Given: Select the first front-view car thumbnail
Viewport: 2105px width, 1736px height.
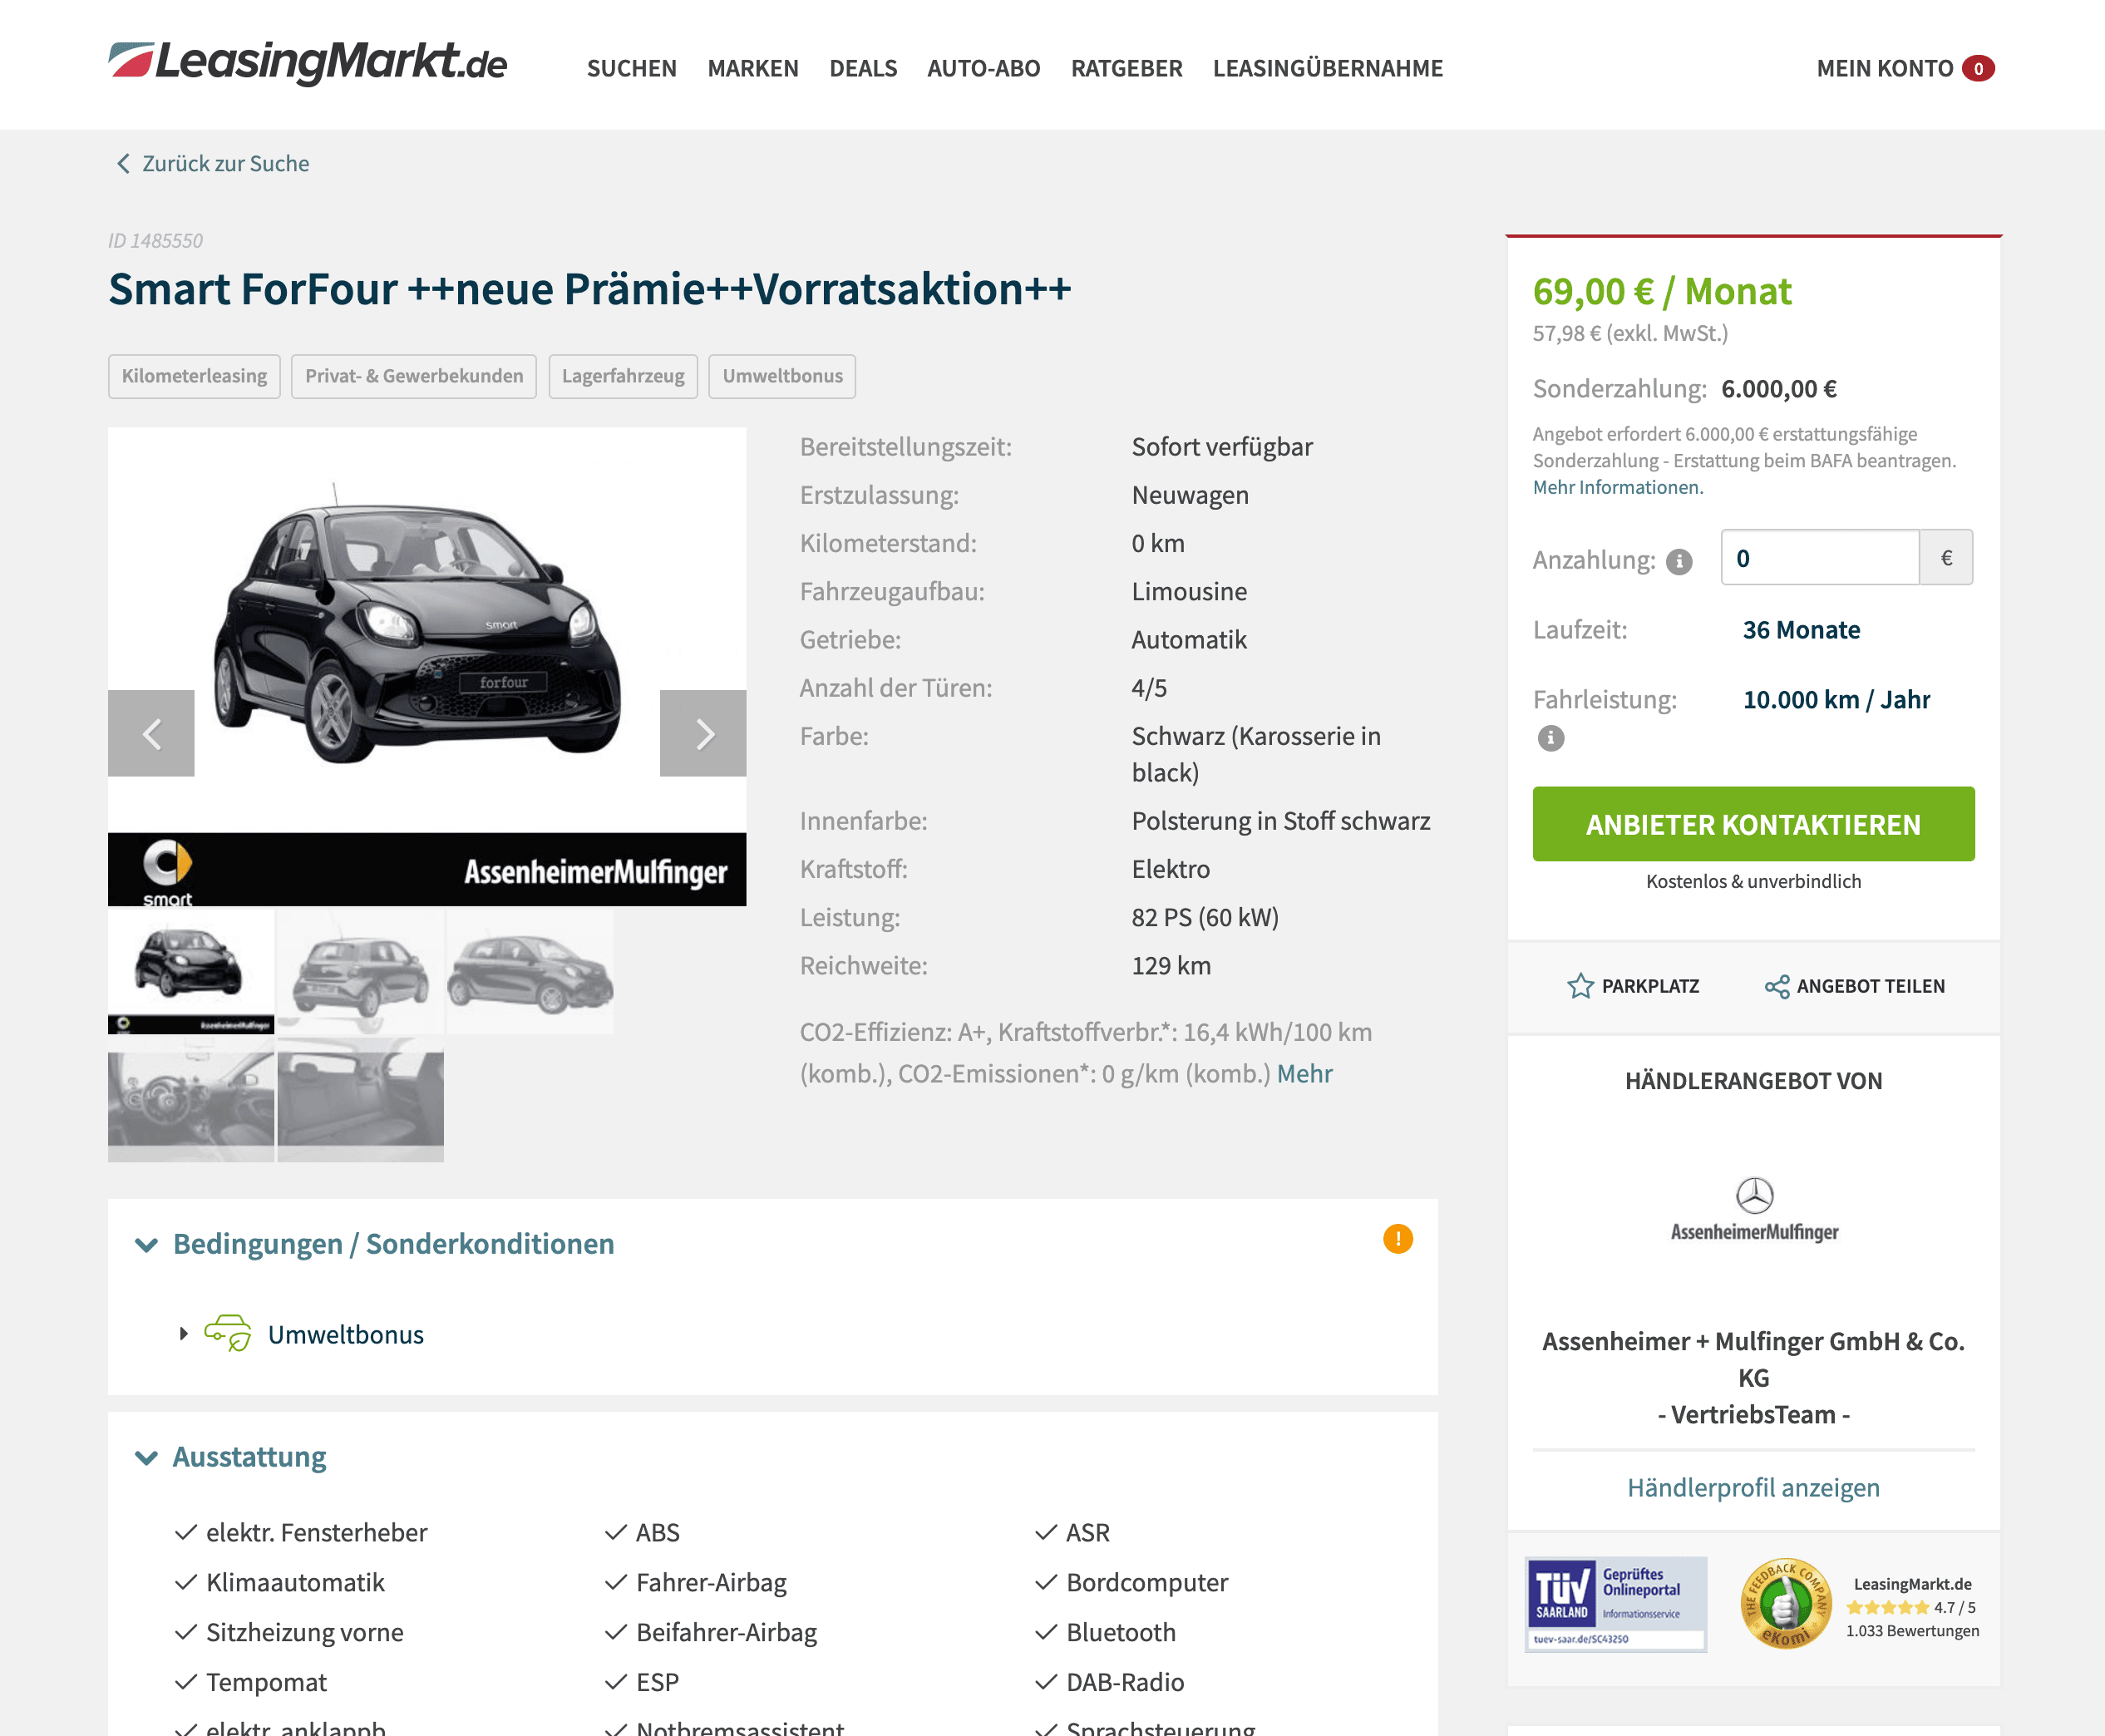Looking at the screenshot, I should 191,970.
